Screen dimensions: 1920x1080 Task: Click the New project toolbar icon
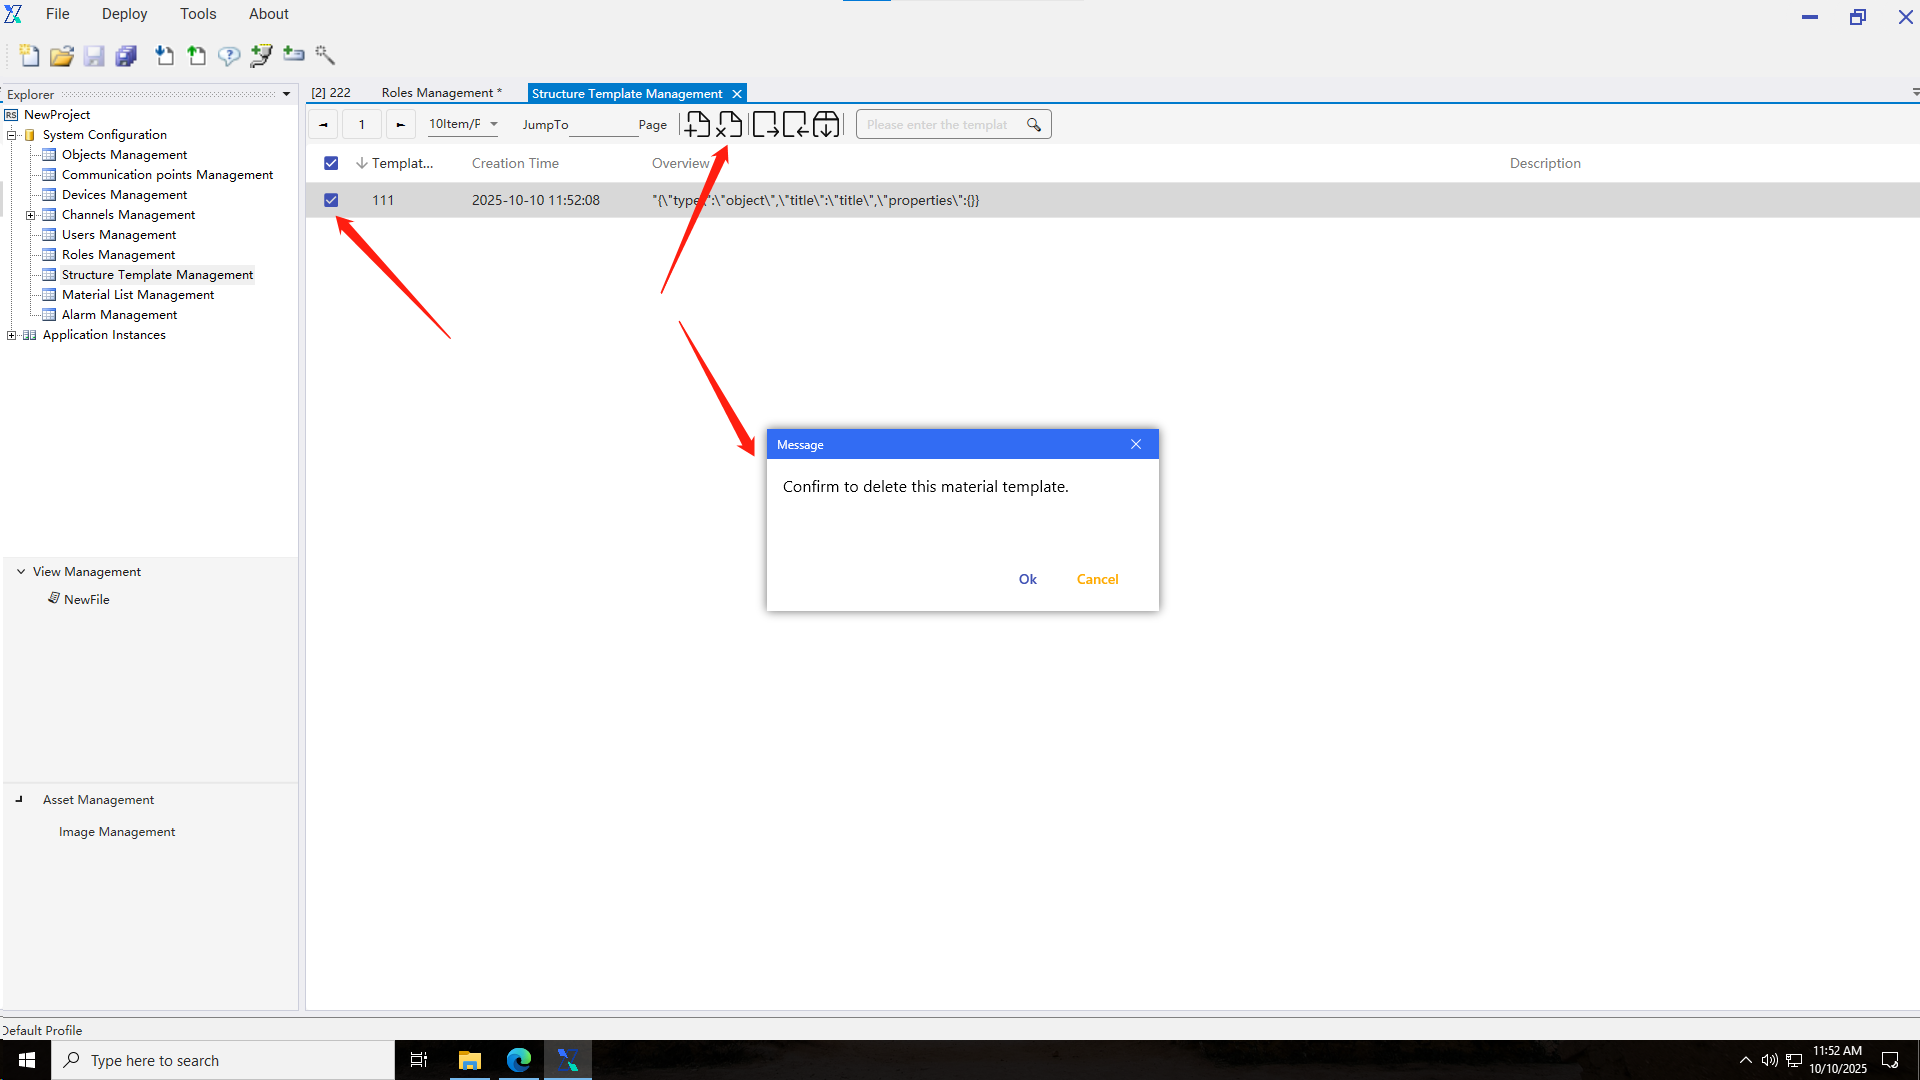[30, 56]
